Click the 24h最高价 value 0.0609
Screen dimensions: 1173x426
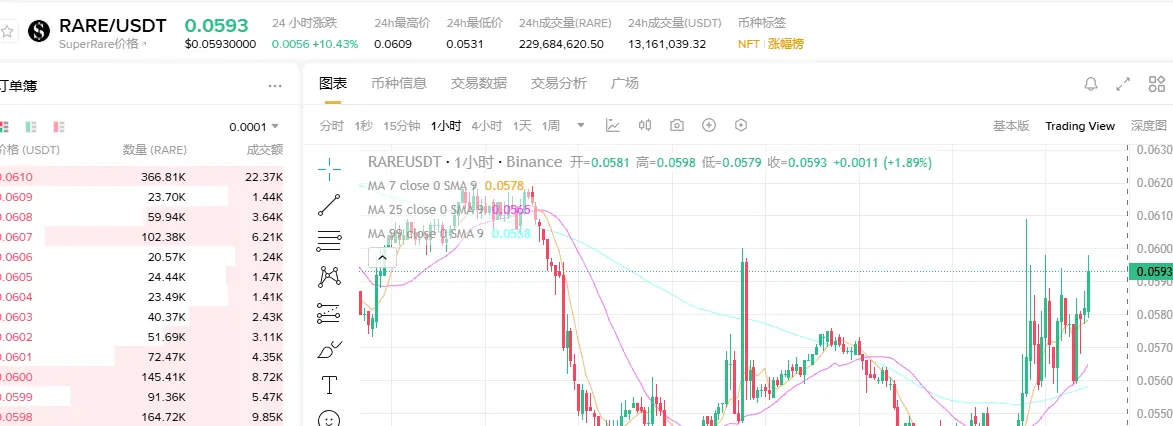(393, 44)
